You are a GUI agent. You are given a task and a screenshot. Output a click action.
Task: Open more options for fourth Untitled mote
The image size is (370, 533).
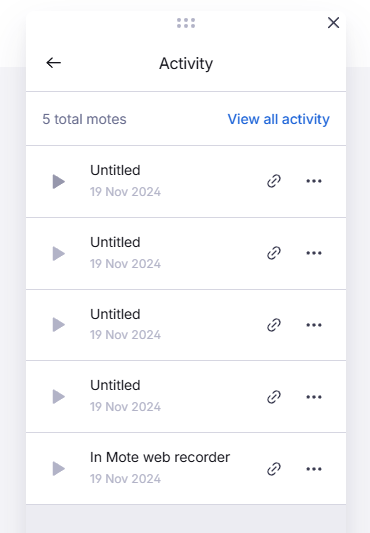click(x=314, y=397)
